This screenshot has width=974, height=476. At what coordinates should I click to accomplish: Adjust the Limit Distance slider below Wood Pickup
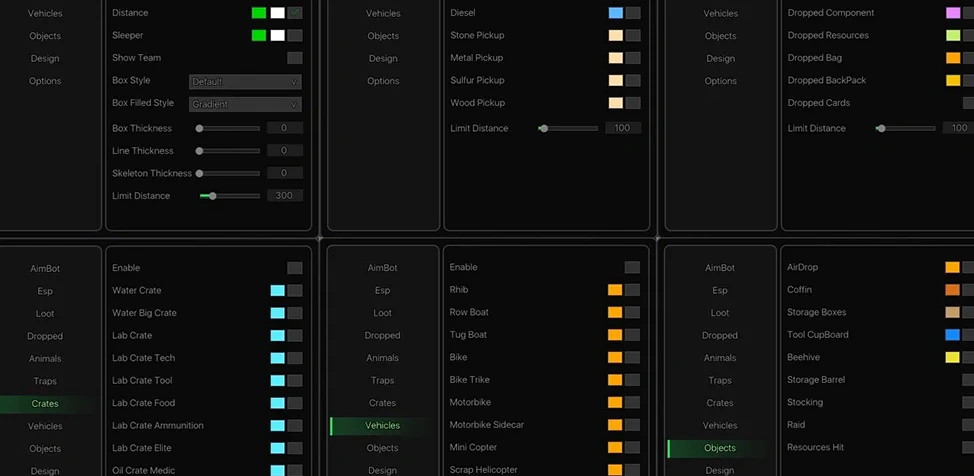(x=568, y=129)
